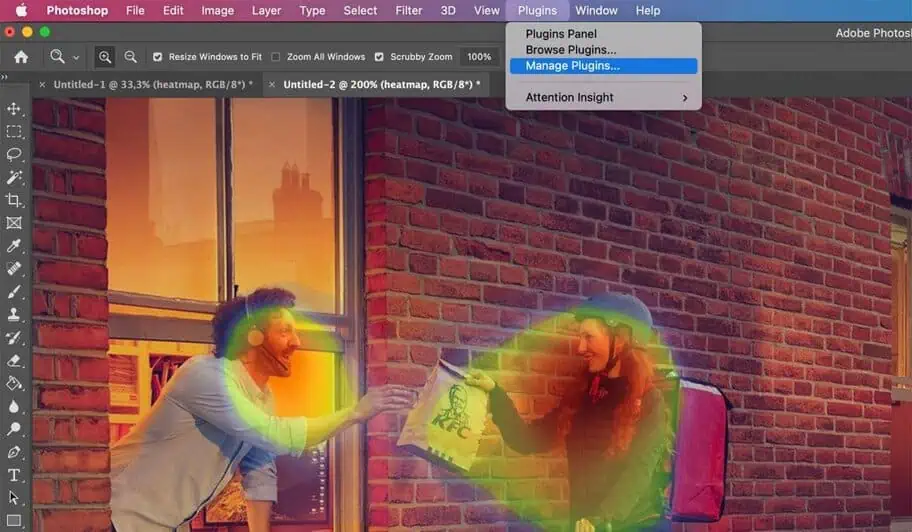Close the Untitled-1 tab
Viewport: 912px width, 532px height.
[x=42, y=84]
